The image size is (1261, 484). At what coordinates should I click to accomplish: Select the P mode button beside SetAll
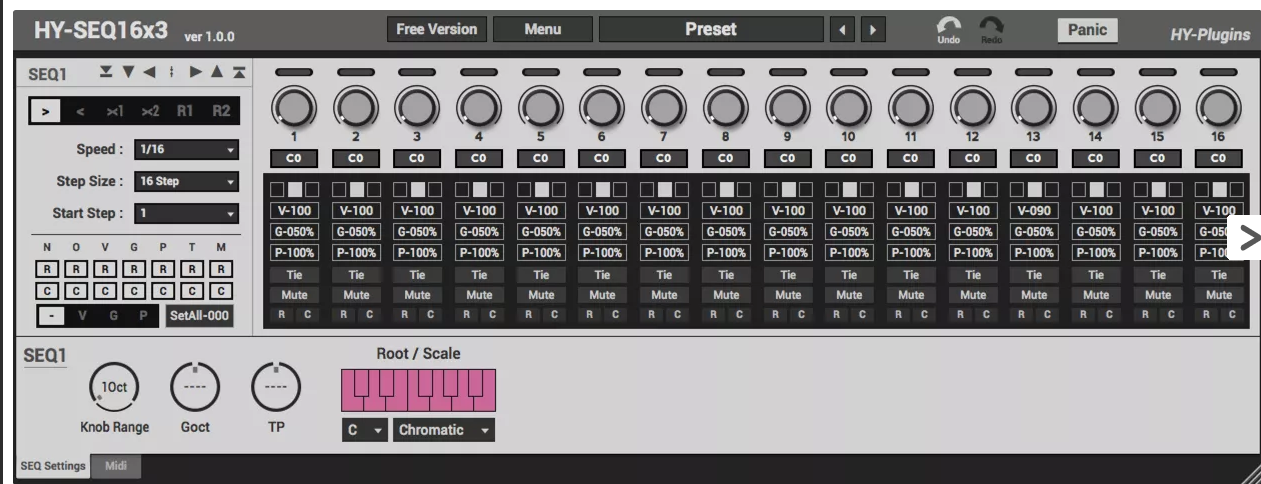coord(143,317)
